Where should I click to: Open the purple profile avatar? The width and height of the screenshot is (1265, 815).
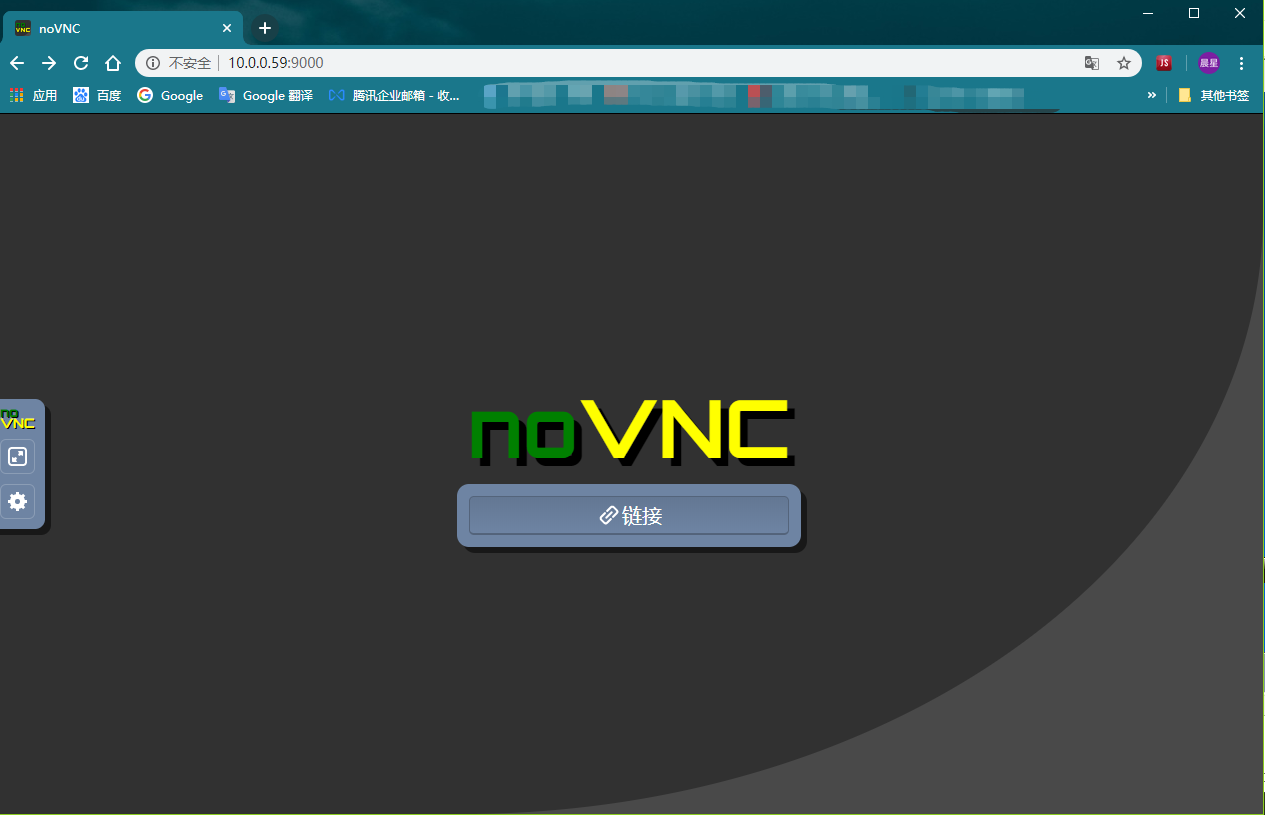click(x=1209, y=63)
